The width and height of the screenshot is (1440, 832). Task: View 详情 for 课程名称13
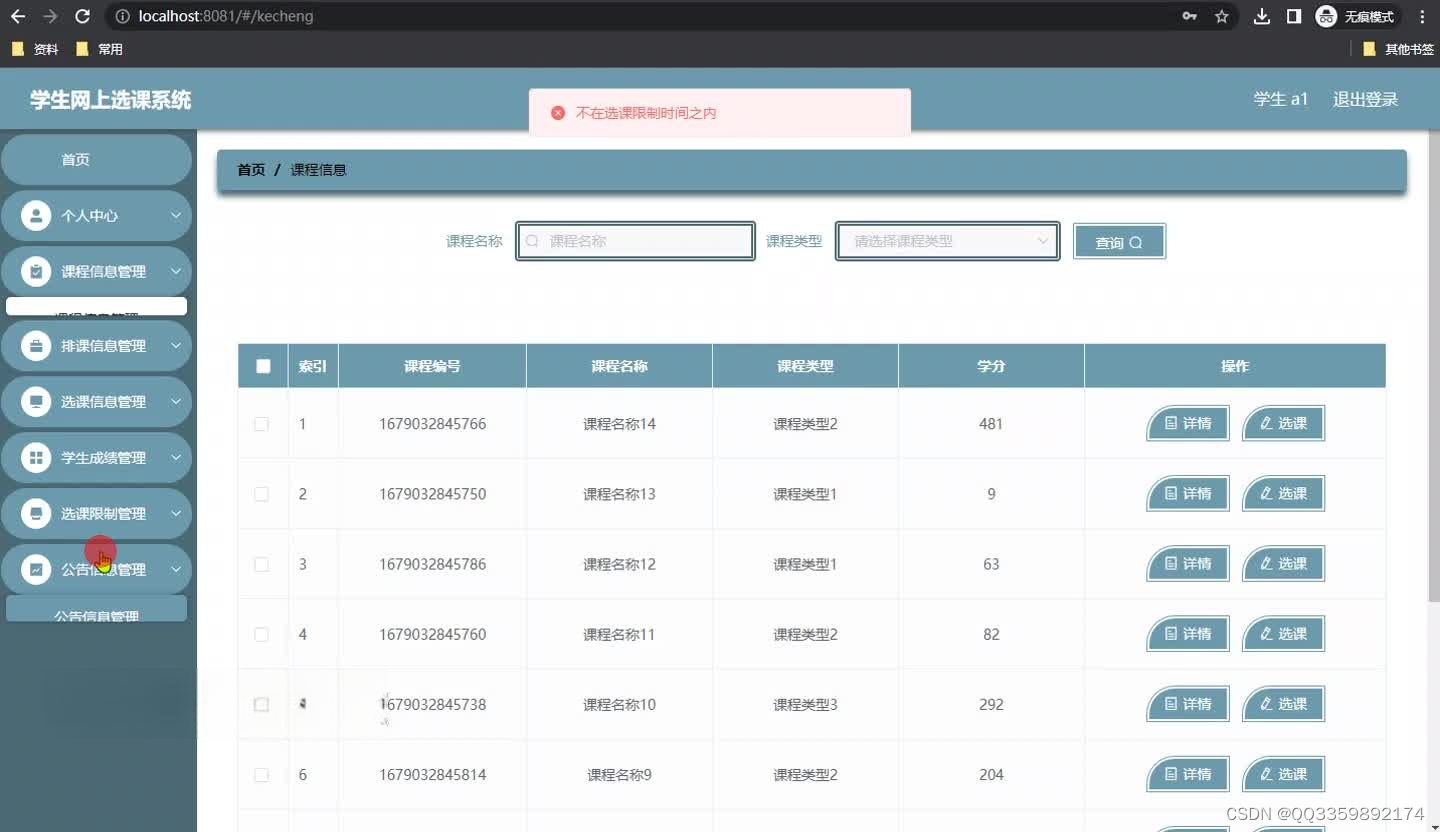[1187, 494]
